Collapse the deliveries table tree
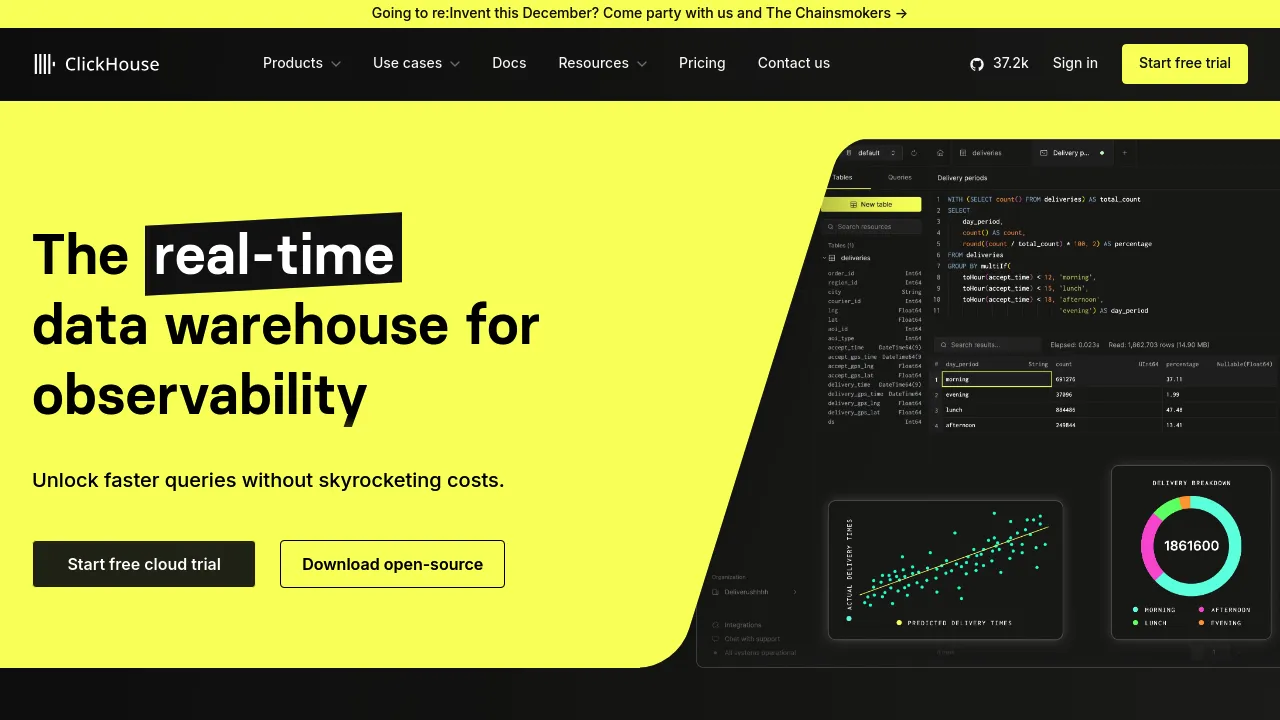The height and width of the screenshot is (720, 1280). pyautogui.click(x=825, y=258)
